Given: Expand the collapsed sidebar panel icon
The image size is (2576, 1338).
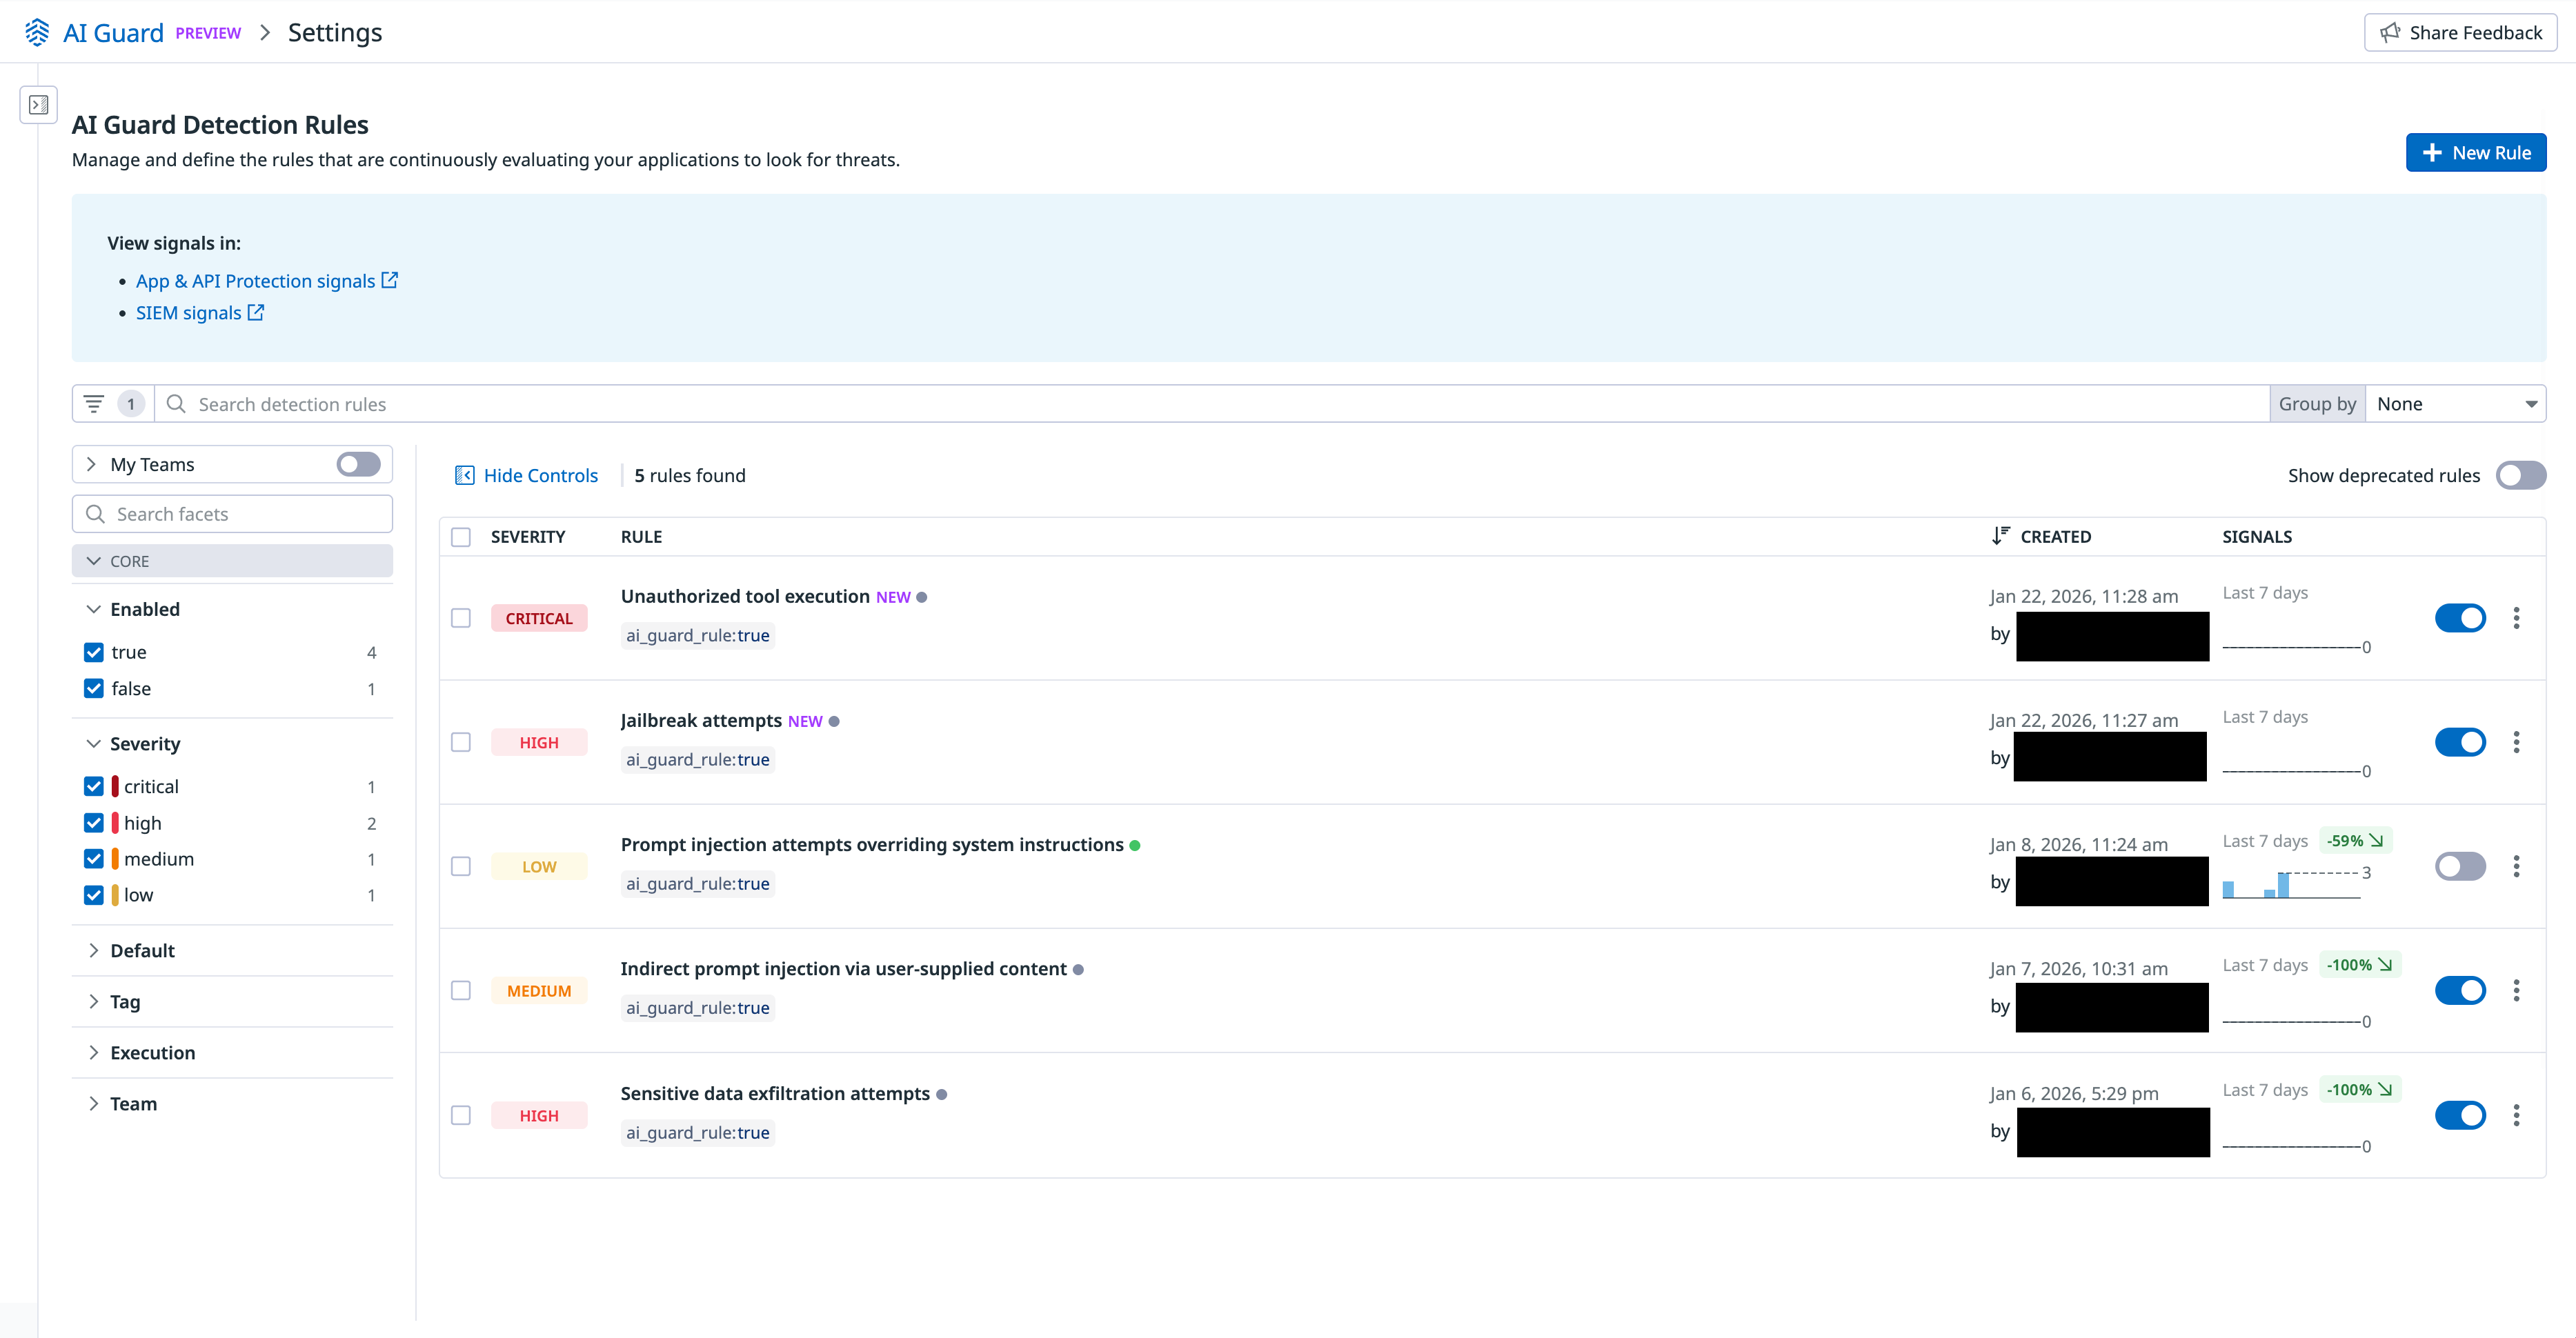Looking at the screenshot, I should click(x=39, y=104).
